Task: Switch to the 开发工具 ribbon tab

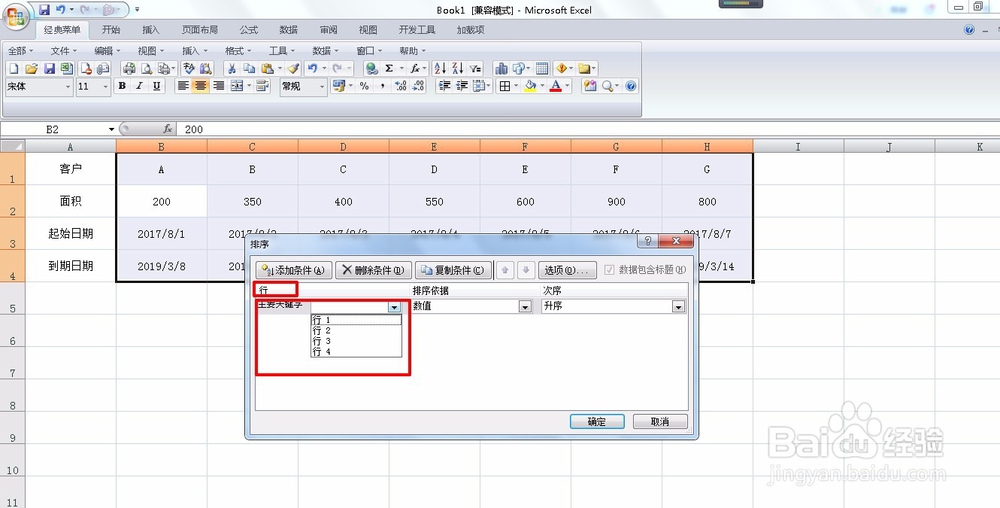Action: pyautogui.click(x=417, y=30)
